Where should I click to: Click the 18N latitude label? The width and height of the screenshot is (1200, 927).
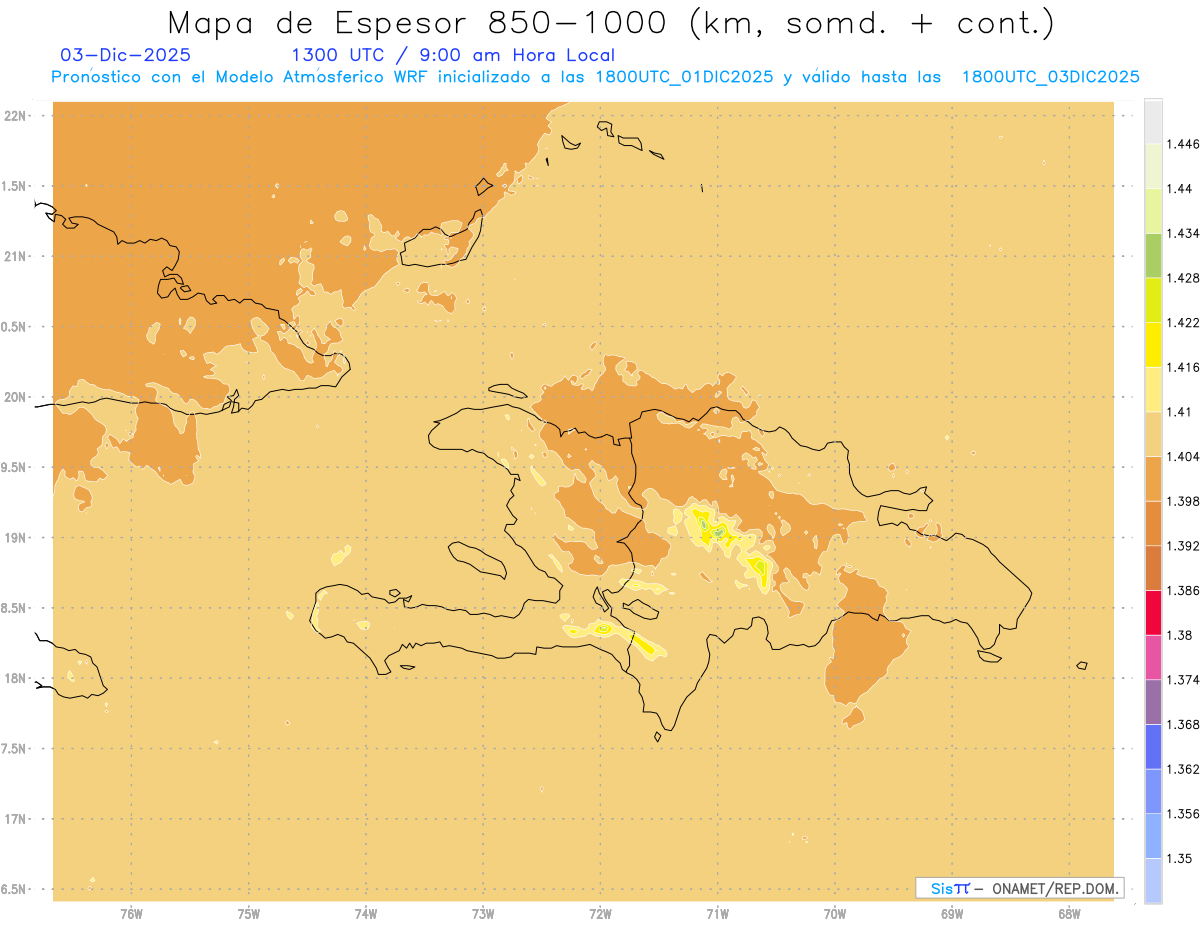(x=16, y=678)
